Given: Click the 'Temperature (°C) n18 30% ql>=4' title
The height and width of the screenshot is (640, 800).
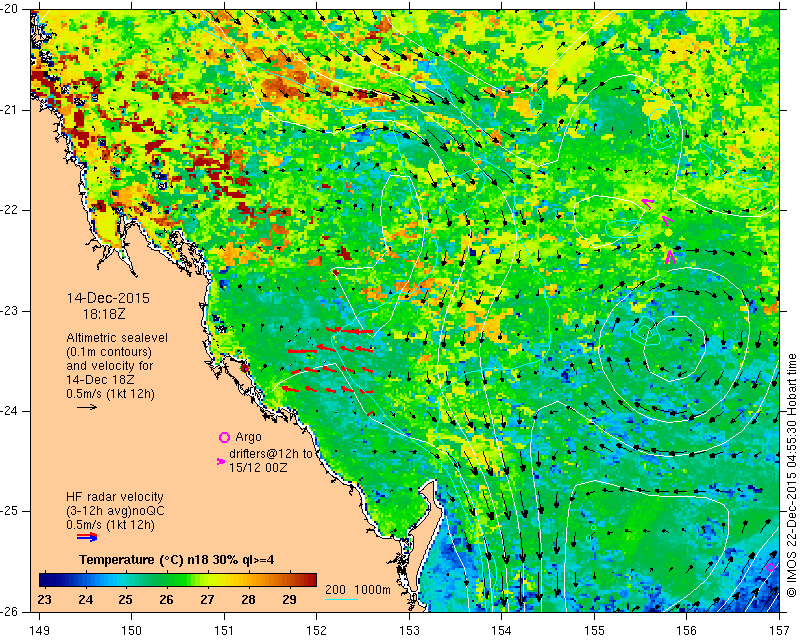Looking at the screenshot, I should 177,560.
